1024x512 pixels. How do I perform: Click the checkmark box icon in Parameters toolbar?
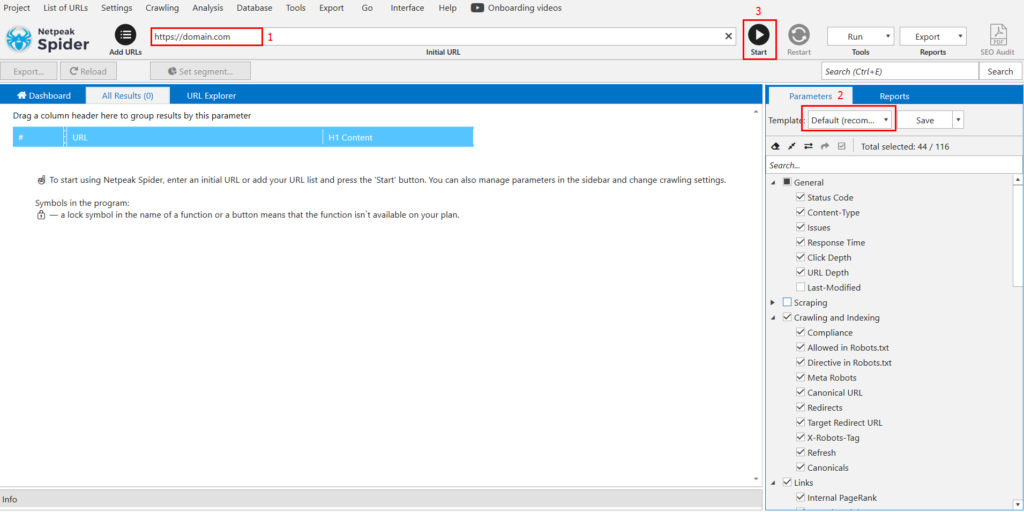[x=841, y=146]
